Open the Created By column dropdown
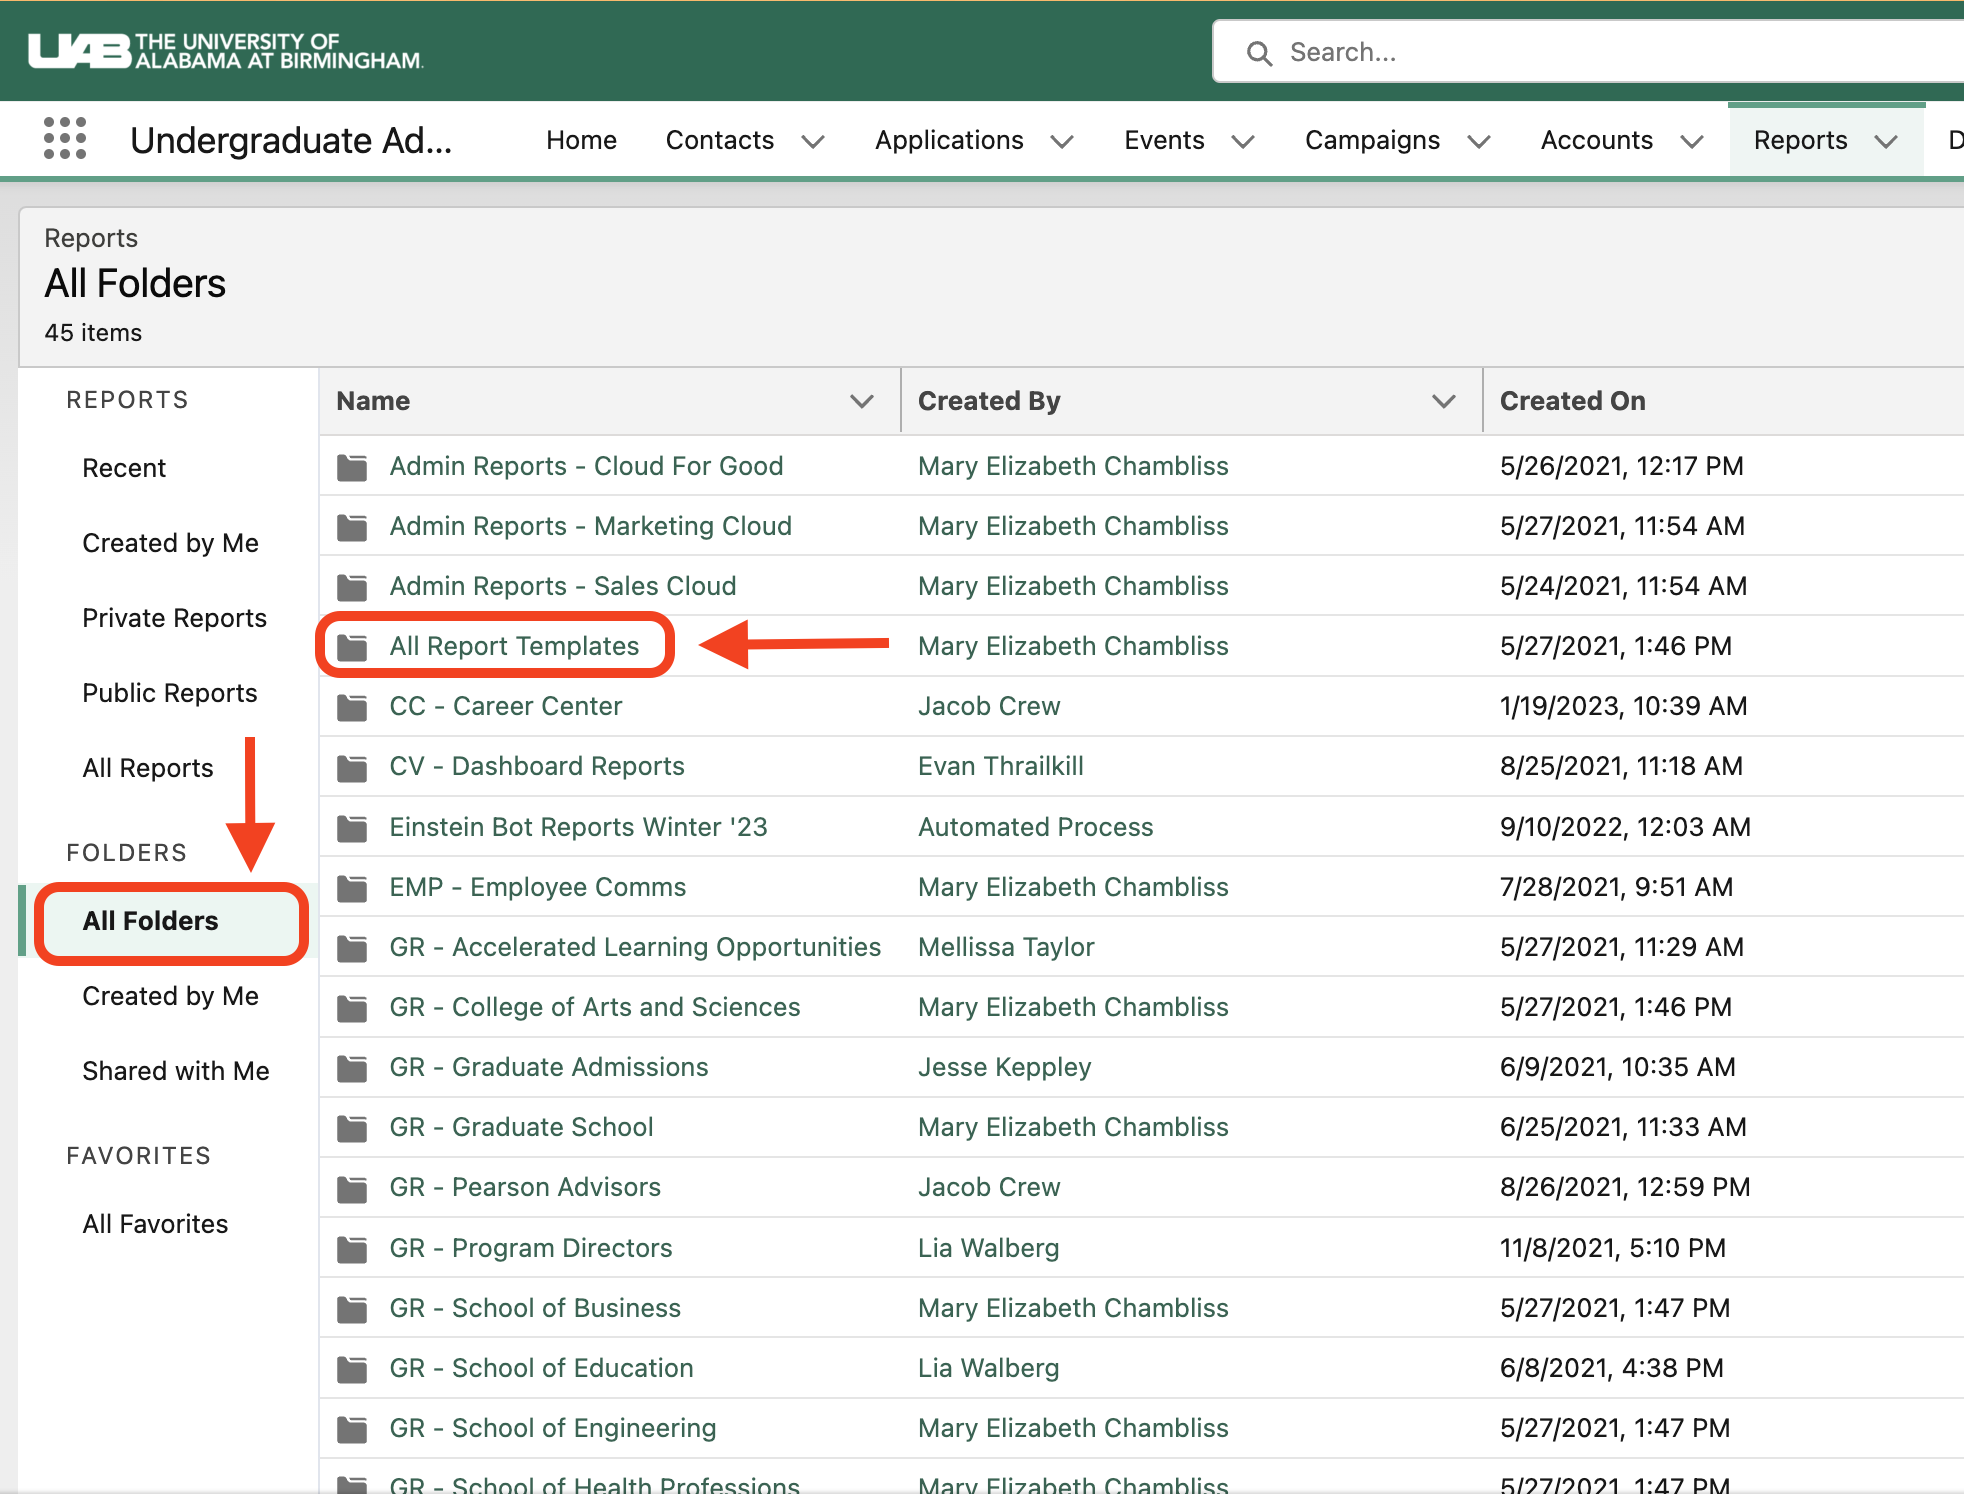This screenshot has height=1494, width=1964. pos(1444,401)
